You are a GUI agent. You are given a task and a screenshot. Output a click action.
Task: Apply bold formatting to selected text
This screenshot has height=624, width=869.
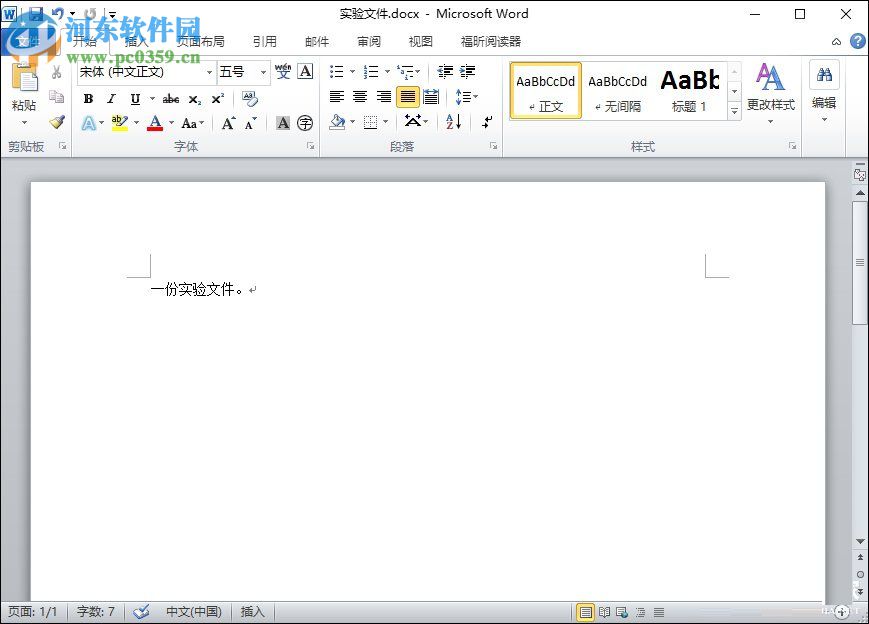tap(88, 98)
